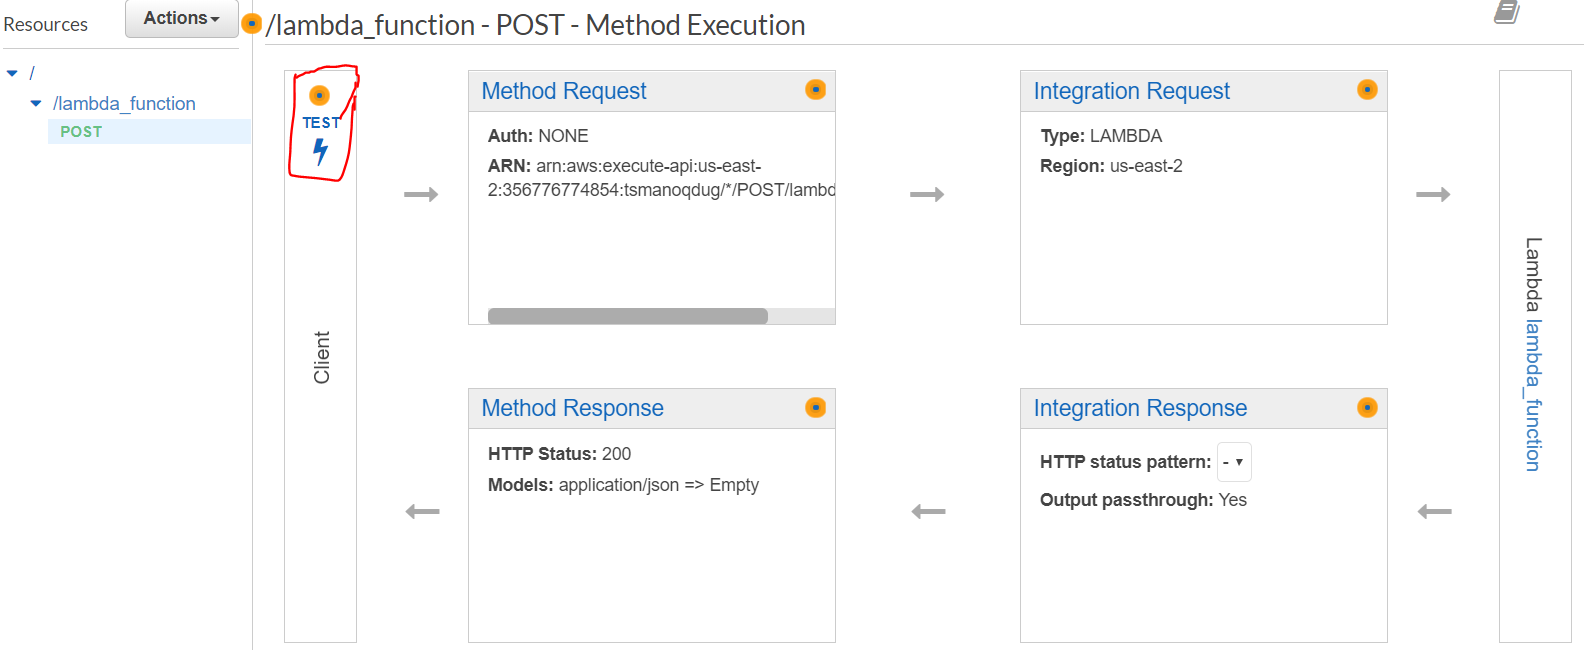
Task: Collapse the /lambda_function tree arrow
Action: click(36, 103)
